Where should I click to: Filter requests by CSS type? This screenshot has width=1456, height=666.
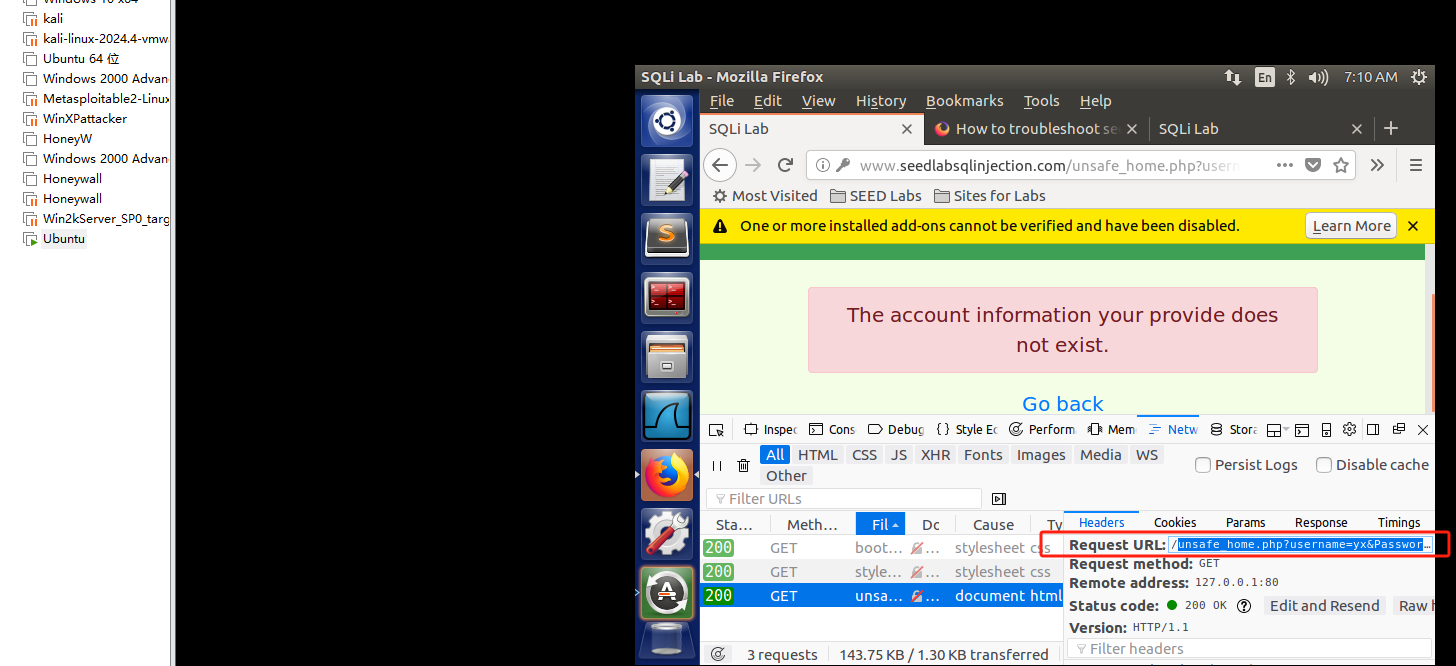click(864, 455)
